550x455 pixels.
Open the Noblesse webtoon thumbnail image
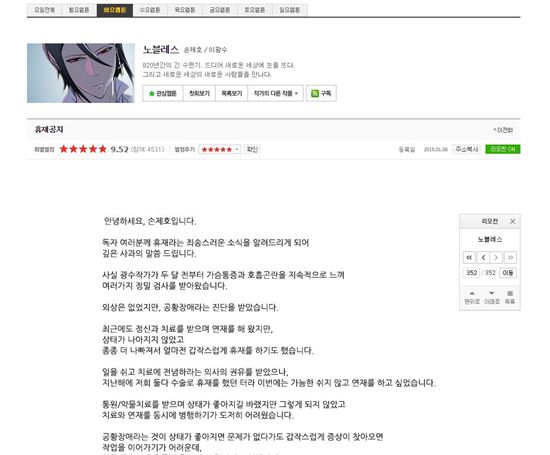pyautogui.click(x=81, y=73)
